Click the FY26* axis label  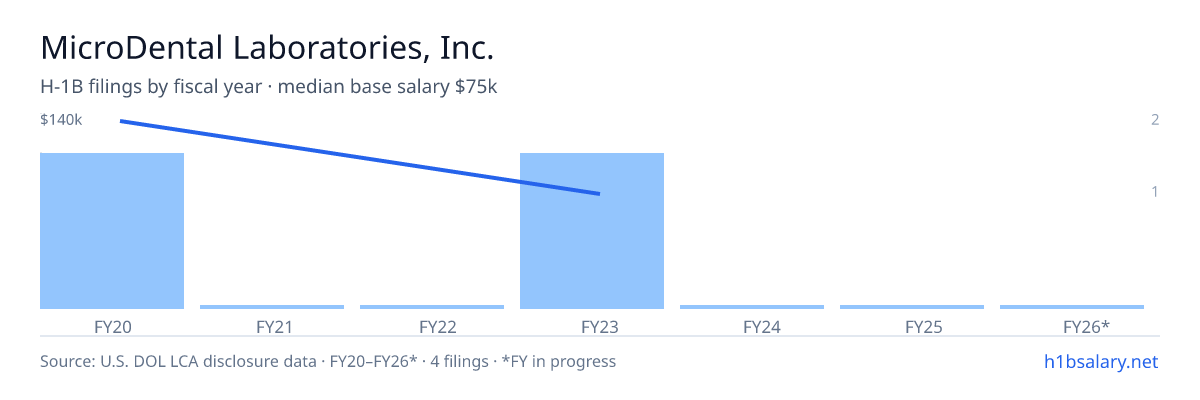pyautogui.click(x=1072, y=326)
